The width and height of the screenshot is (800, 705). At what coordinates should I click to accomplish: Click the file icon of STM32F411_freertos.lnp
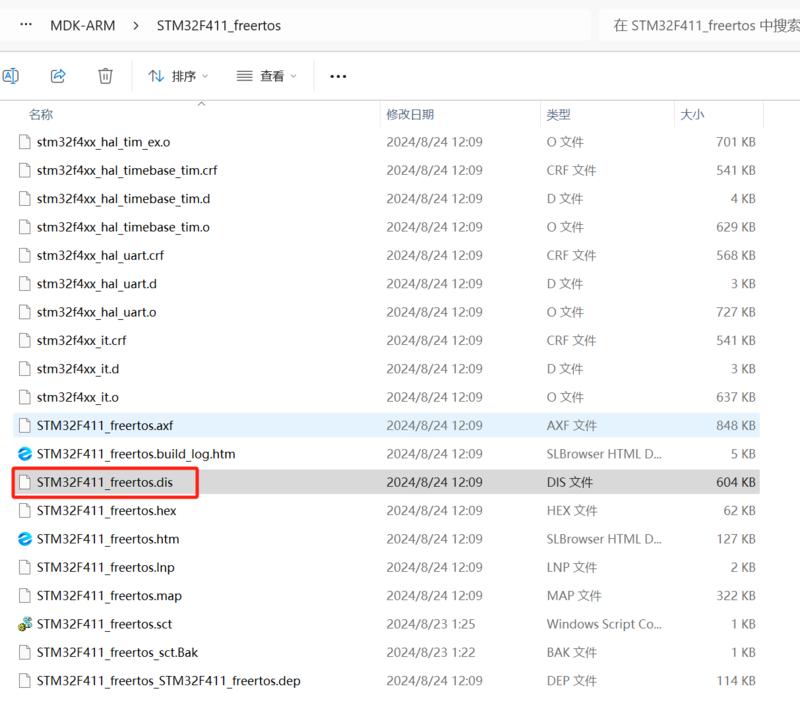(x=24, y=567)
